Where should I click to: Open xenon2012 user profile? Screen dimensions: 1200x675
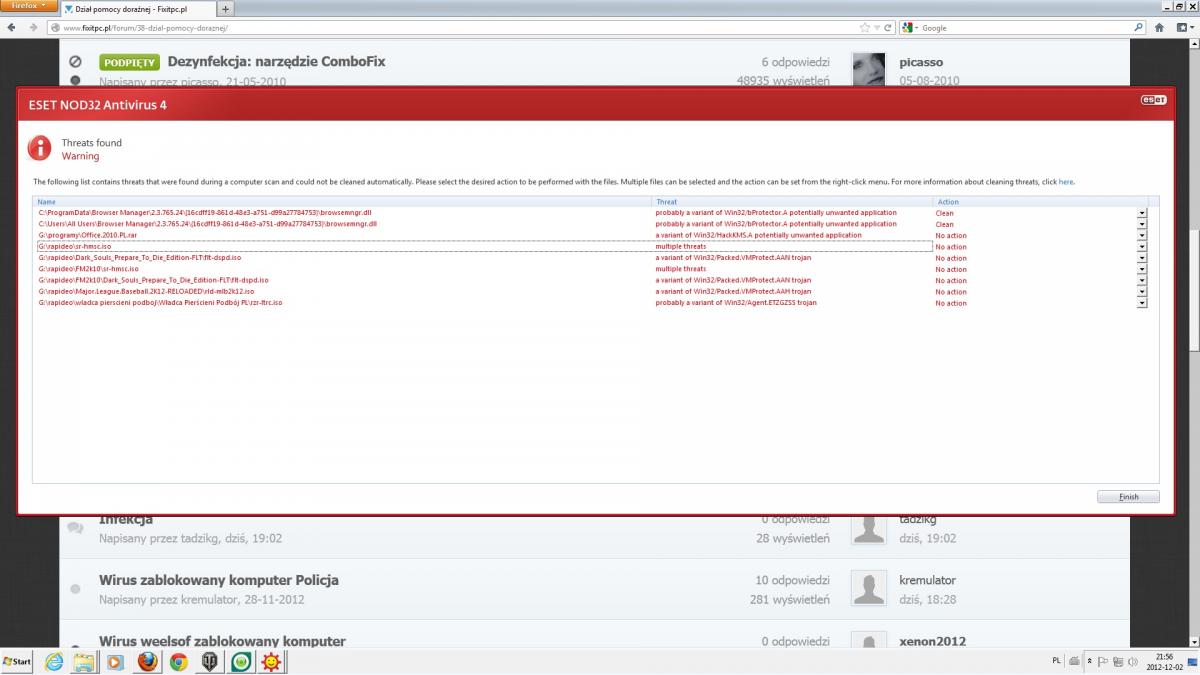click(x=933, y=641)
